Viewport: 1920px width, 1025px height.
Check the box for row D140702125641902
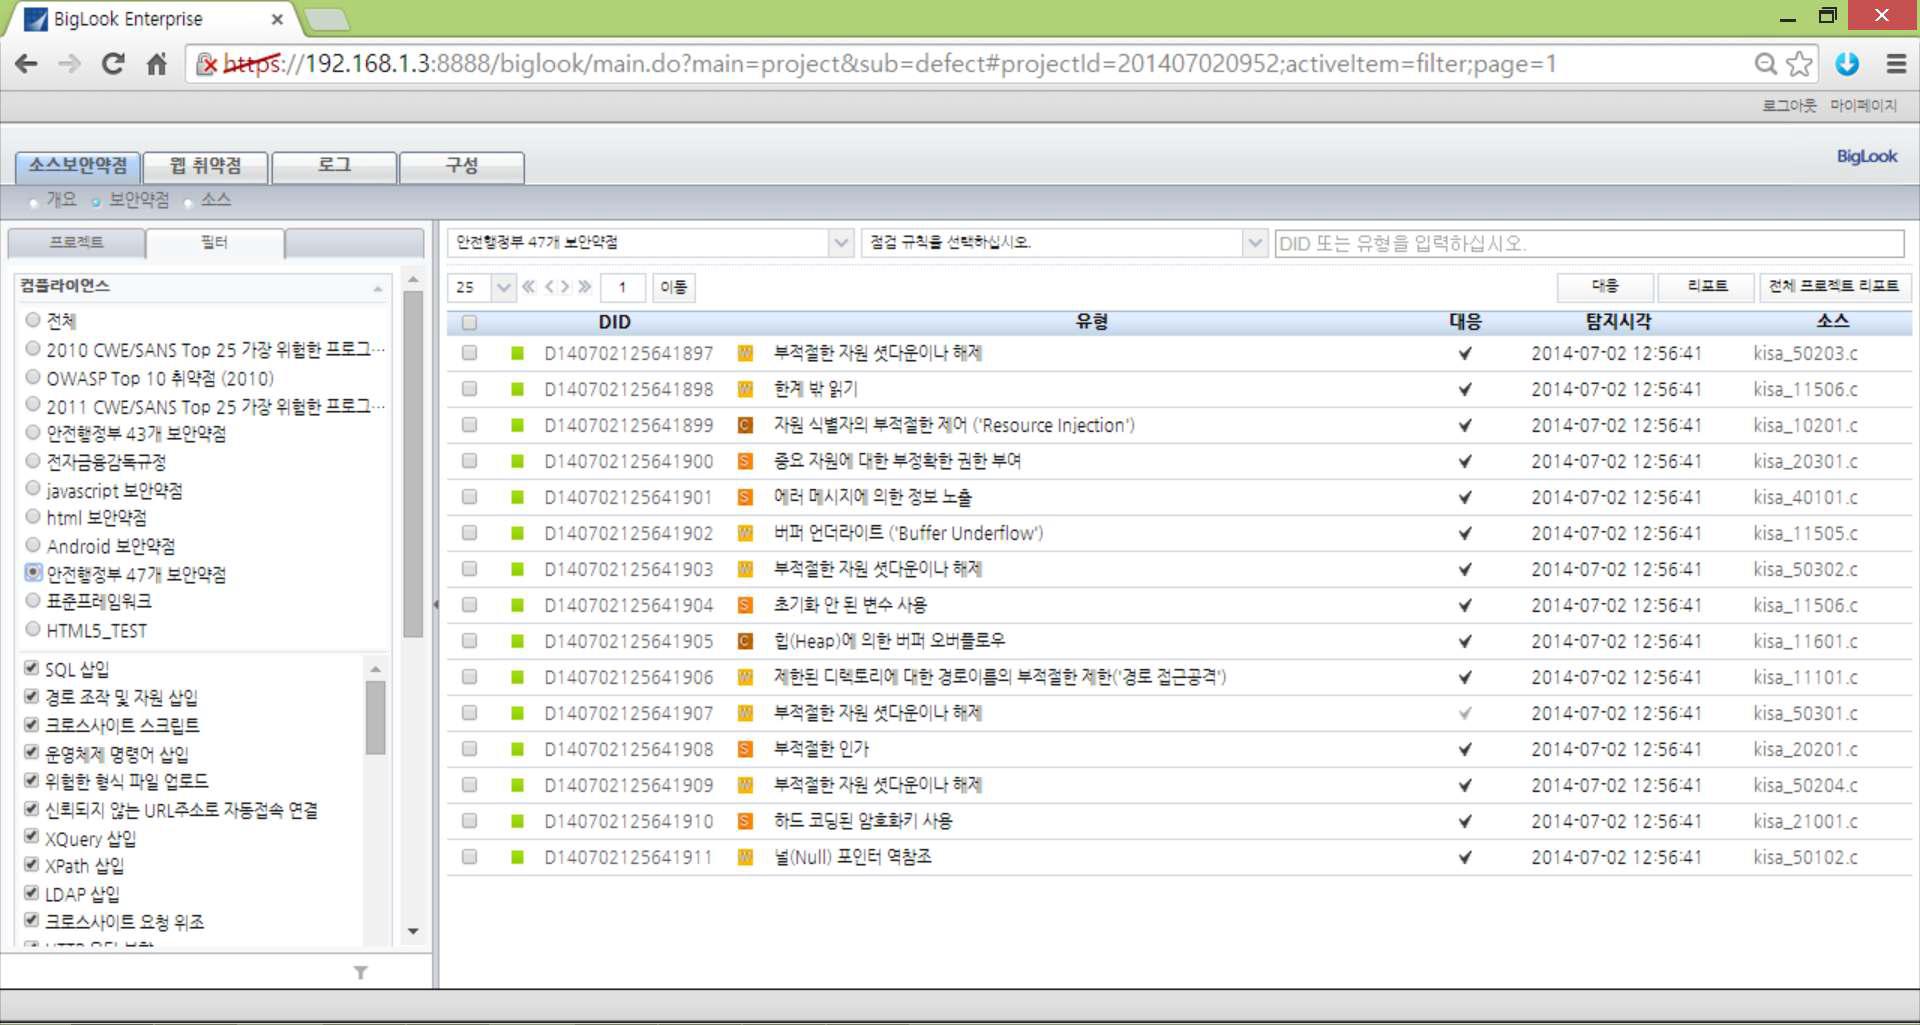pos(469,533)
